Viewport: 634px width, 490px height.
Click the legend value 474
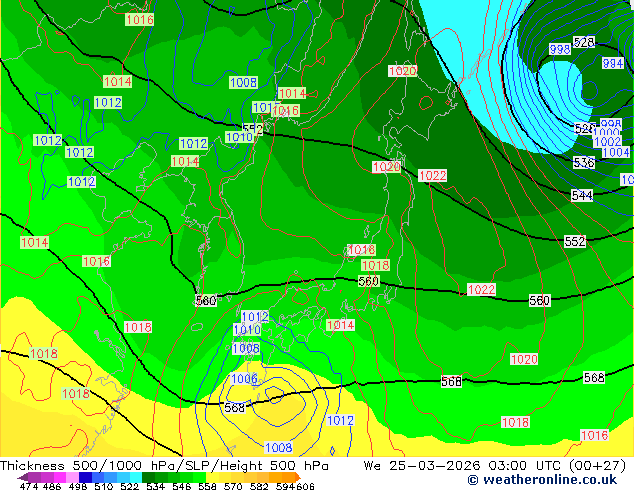point(29,486)
